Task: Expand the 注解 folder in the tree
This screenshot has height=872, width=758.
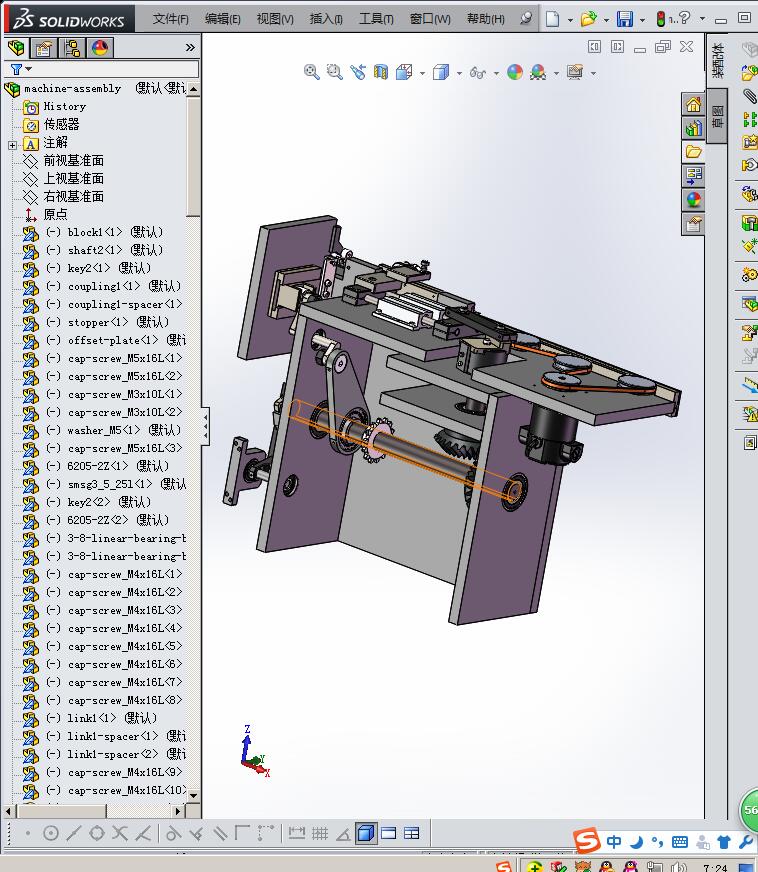Action: tap(12, 145)
